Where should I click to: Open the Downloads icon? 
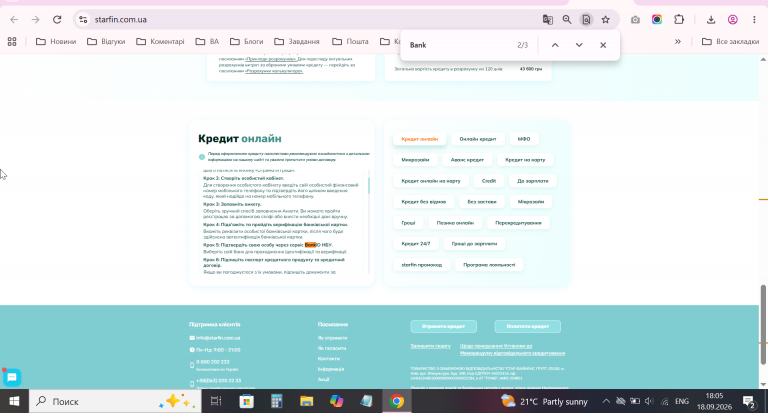tap(711, 20)
